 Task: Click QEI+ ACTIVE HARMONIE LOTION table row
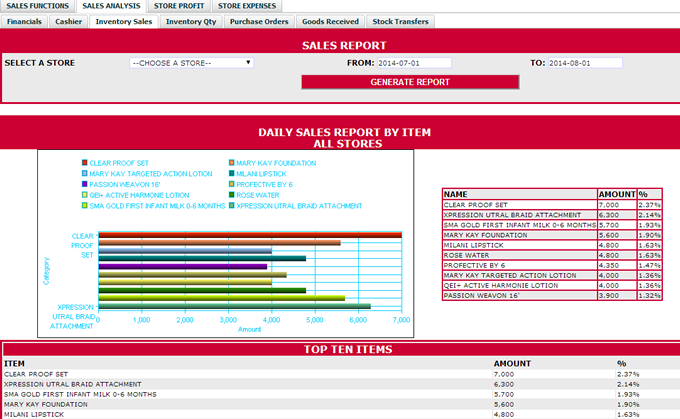click(552, 285)
